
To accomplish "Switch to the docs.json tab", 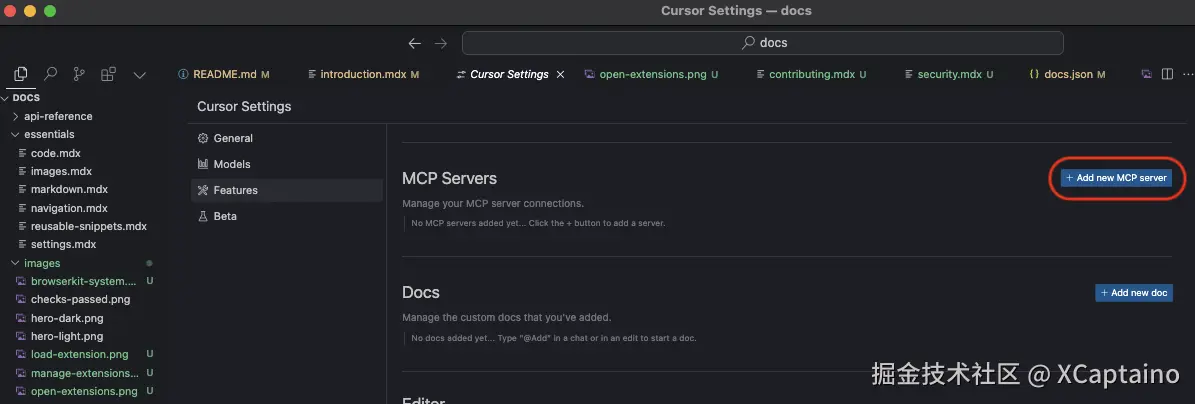I will [x=1067, y=74].
